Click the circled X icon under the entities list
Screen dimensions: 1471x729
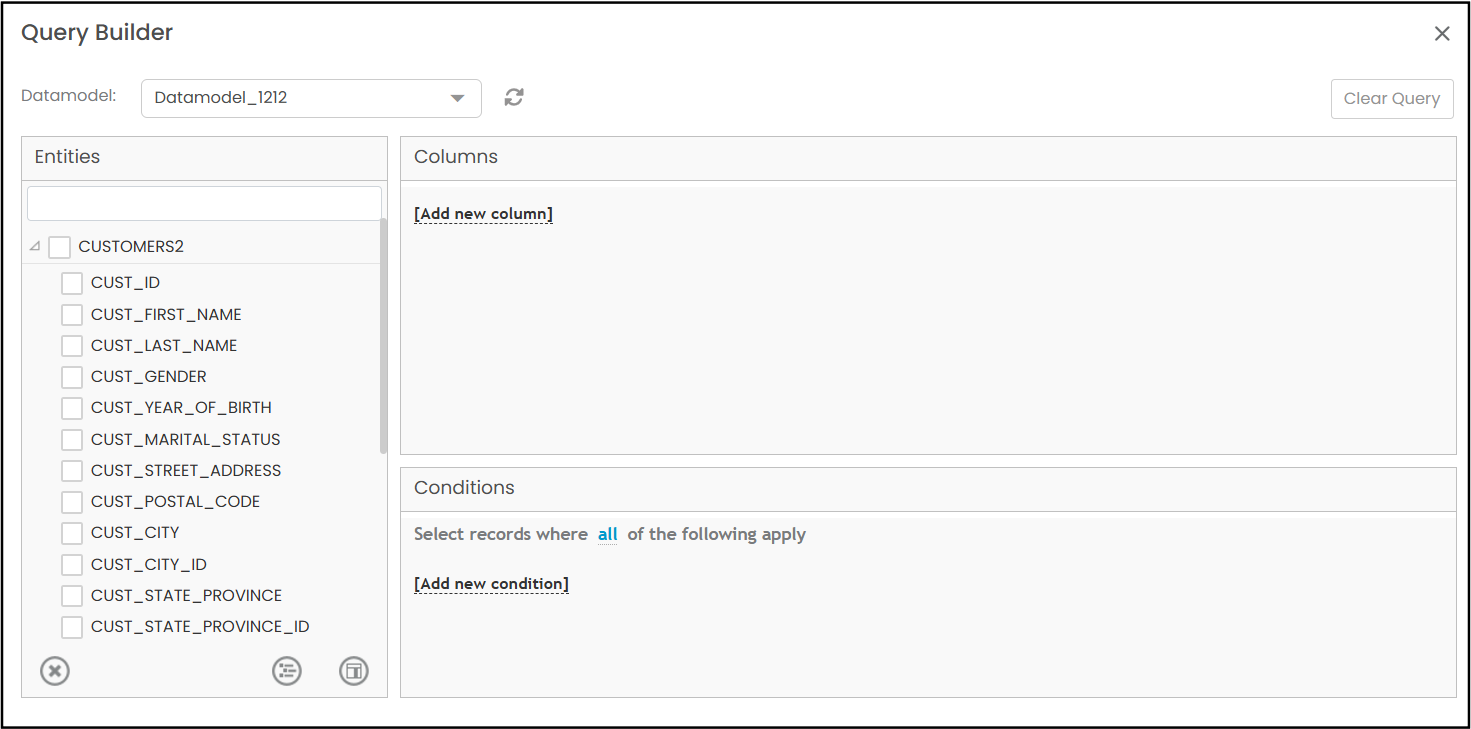point(55,671)
